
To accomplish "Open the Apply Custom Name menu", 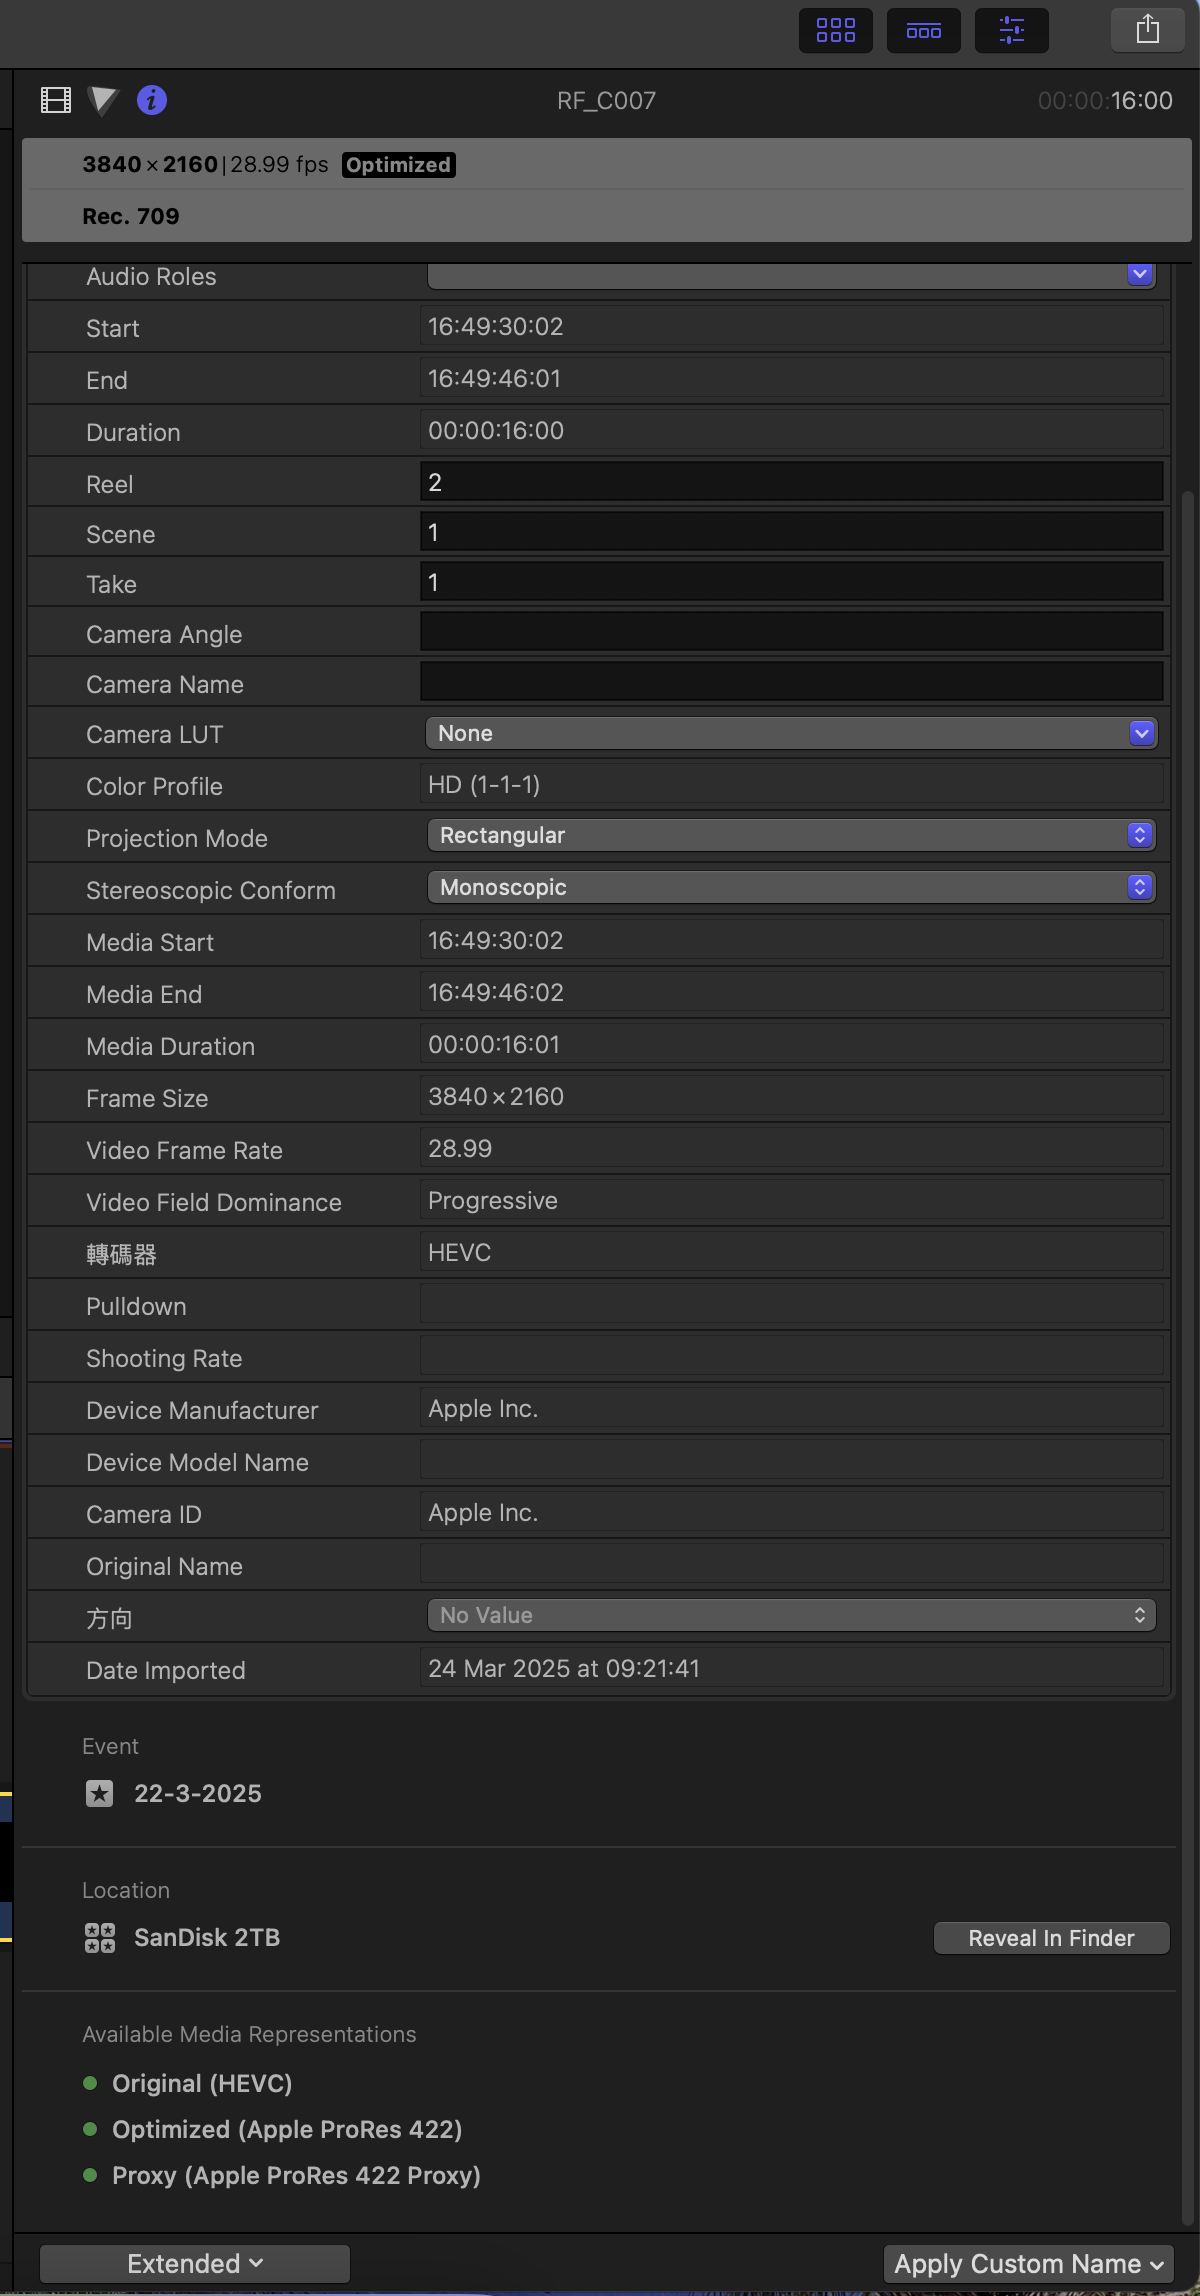I will (1028, 2263).
